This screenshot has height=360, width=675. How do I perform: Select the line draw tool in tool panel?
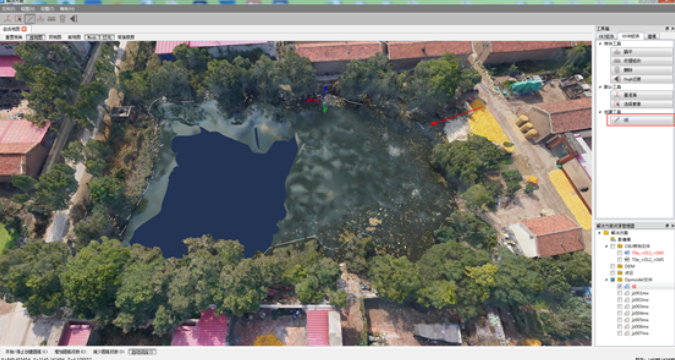pos(641,120)
